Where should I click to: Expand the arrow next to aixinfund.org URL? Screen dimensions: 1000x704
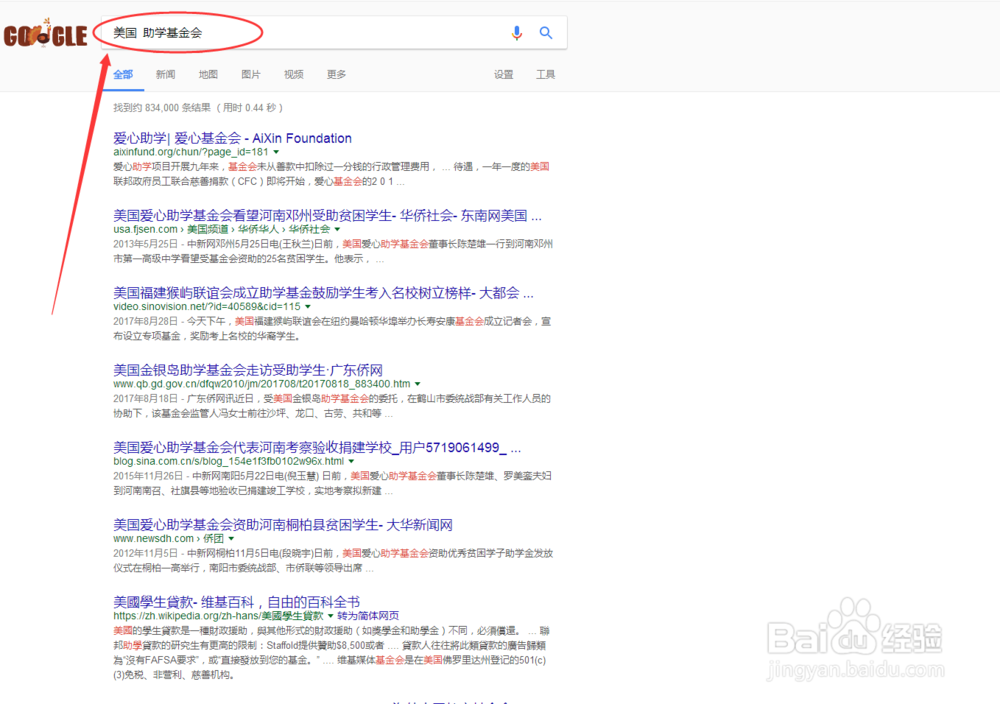click(x=276, y=152)
